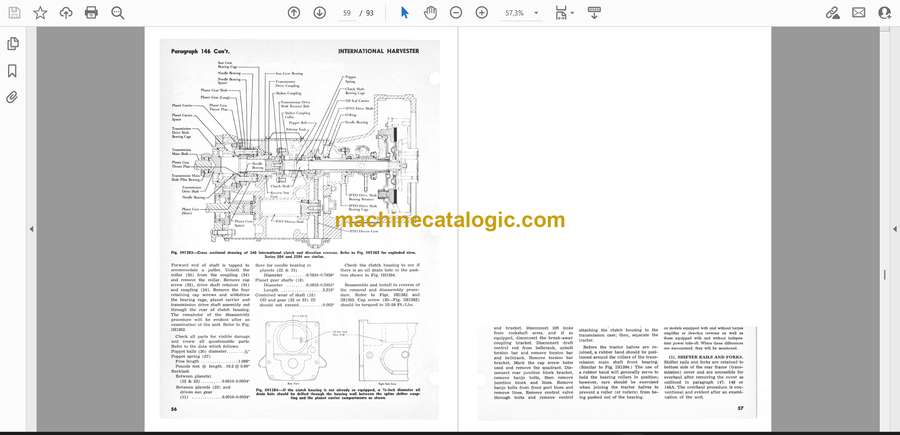Viewport: 900px width, 435px height.
Task: Share a link to this file
Action: point(832,13)
